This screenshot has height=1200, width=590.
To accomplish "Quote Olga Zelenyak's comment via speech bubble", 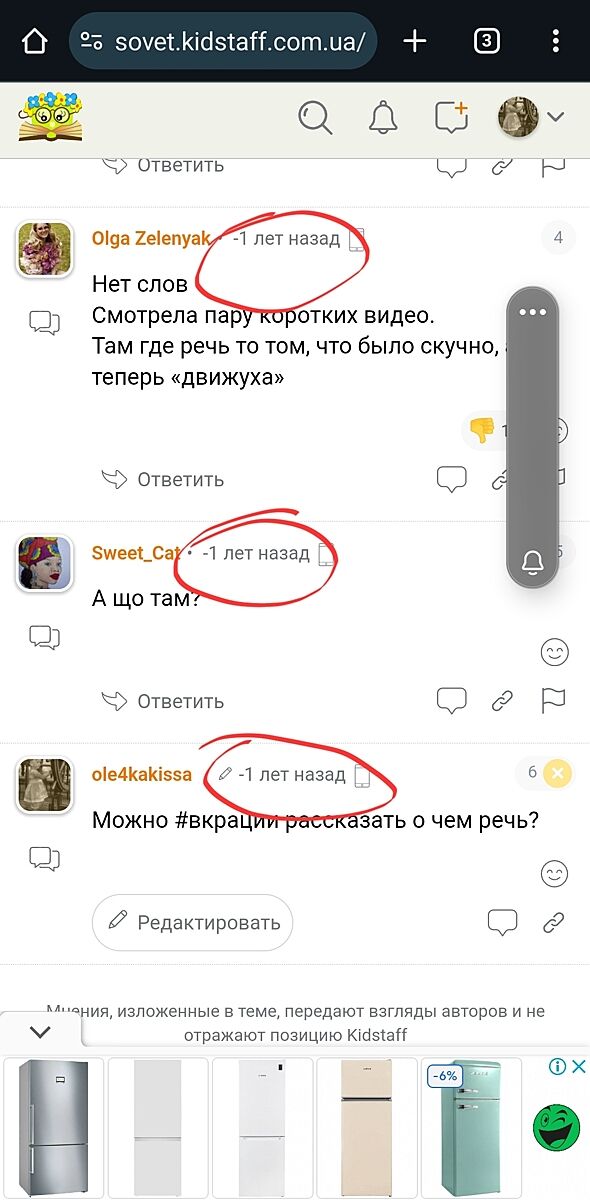I will click(x=452, y=479).
